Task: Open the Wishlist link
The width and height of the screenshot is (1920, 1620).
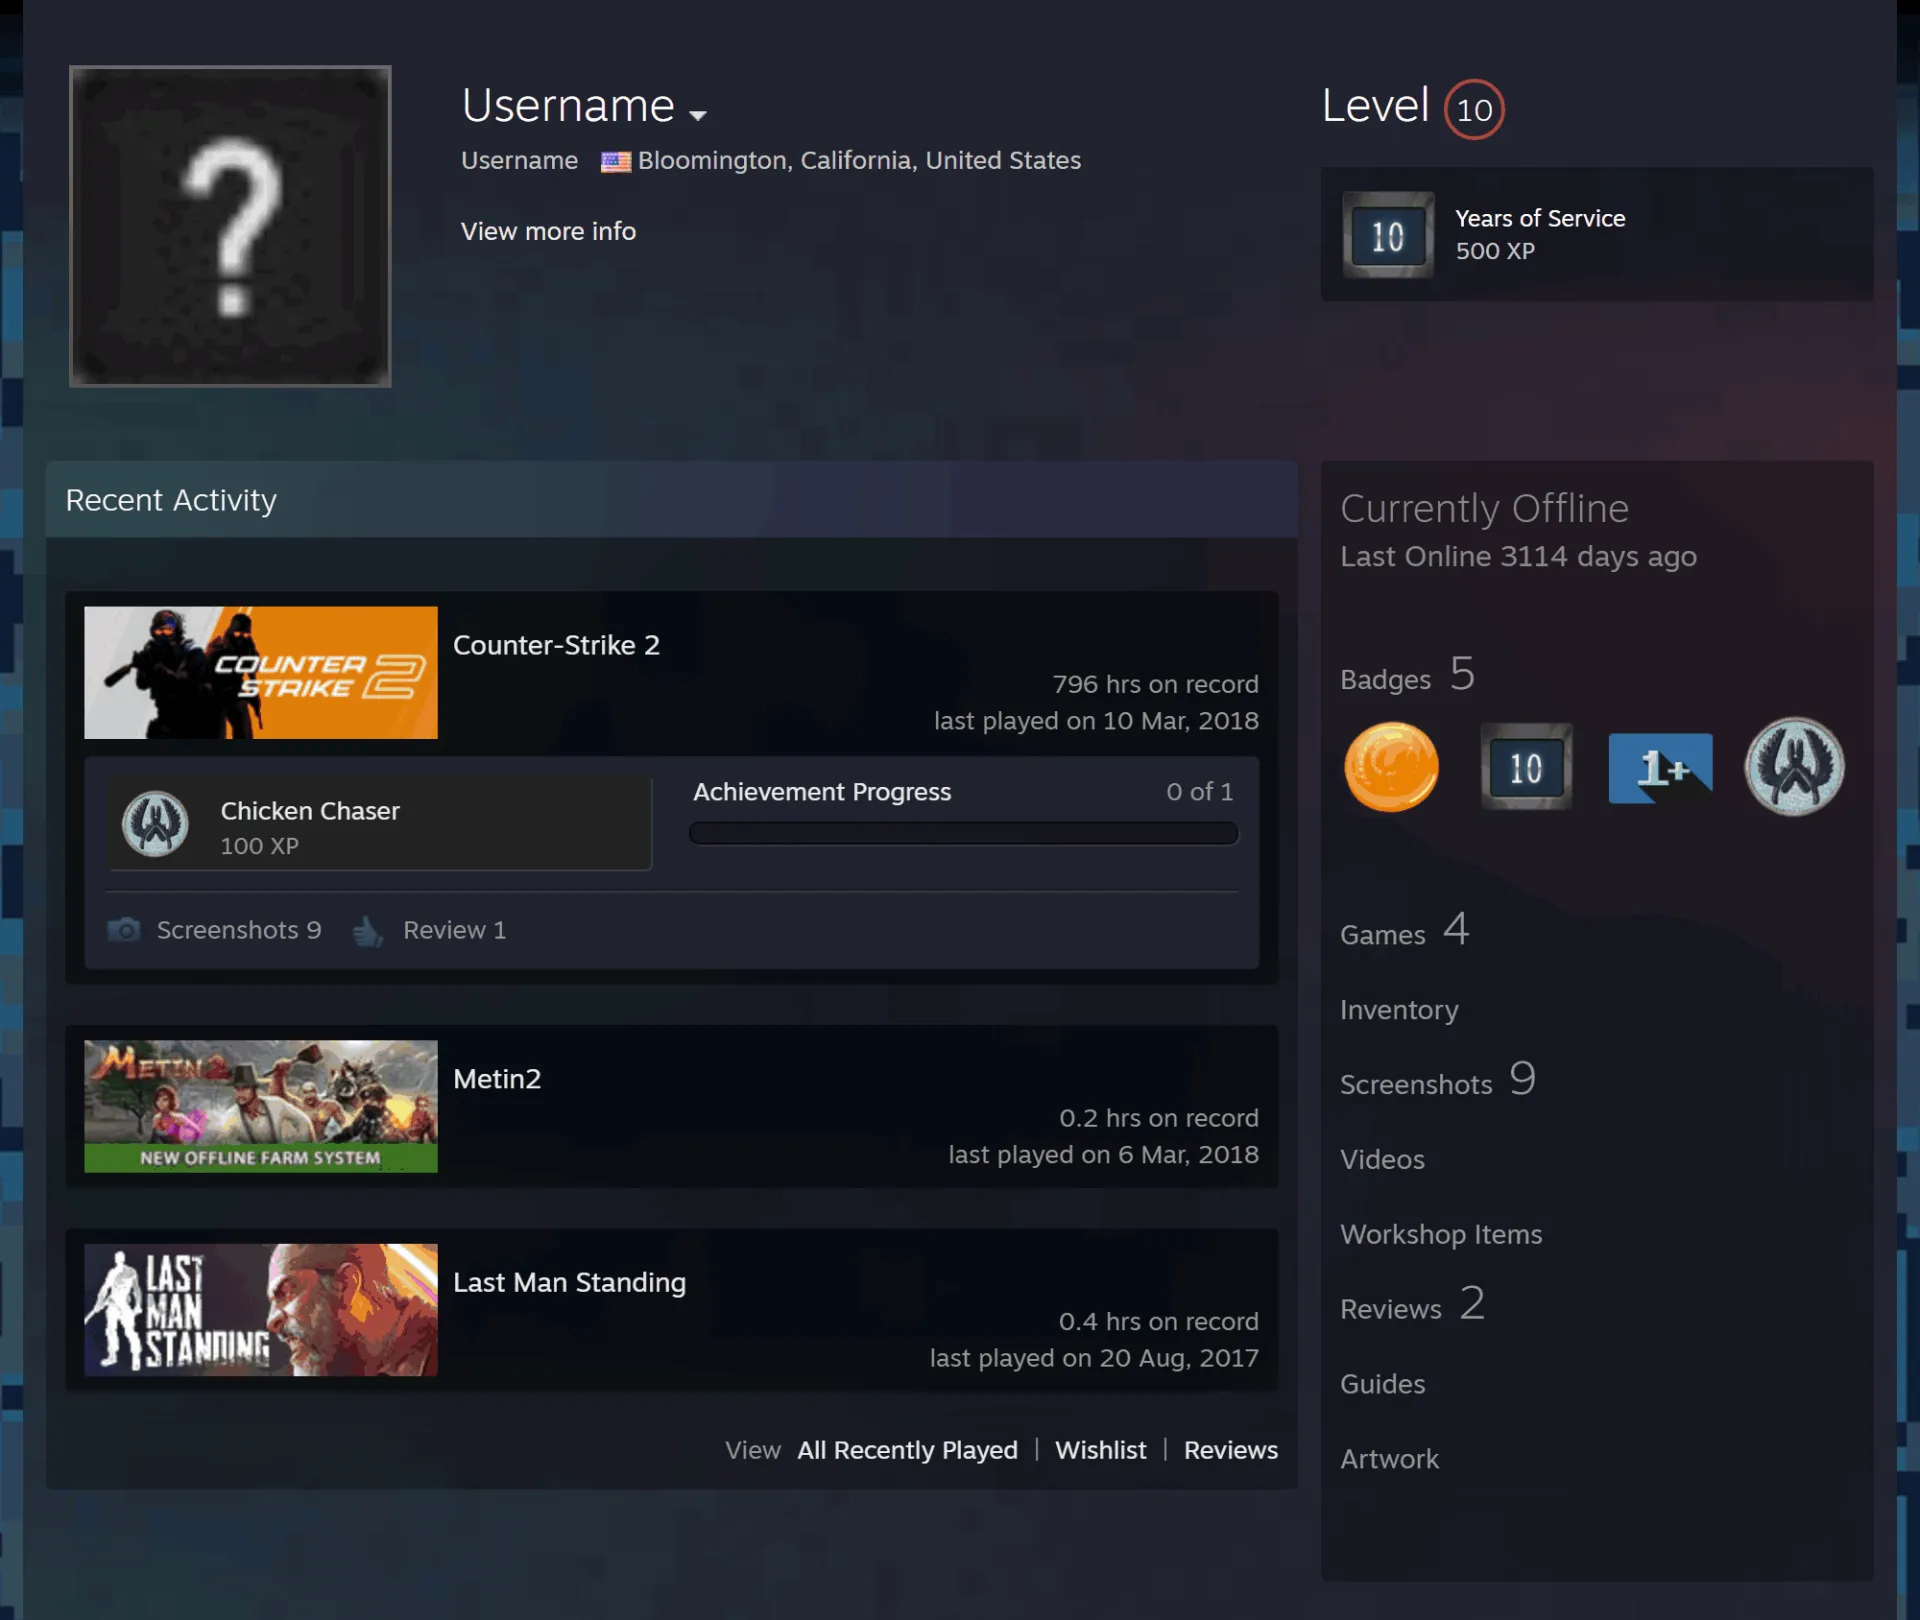Action: pyautogui.click(x=1101, y=1450)
